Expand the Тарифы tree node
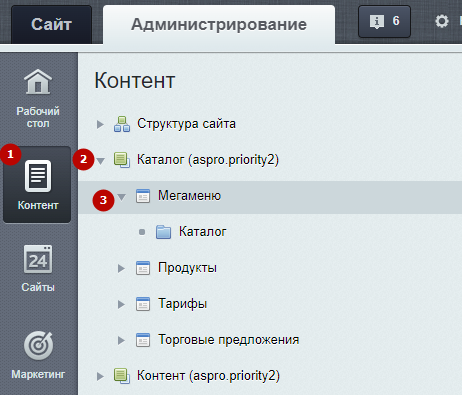Viewport: 462px width, 395px height. [121, 304]
